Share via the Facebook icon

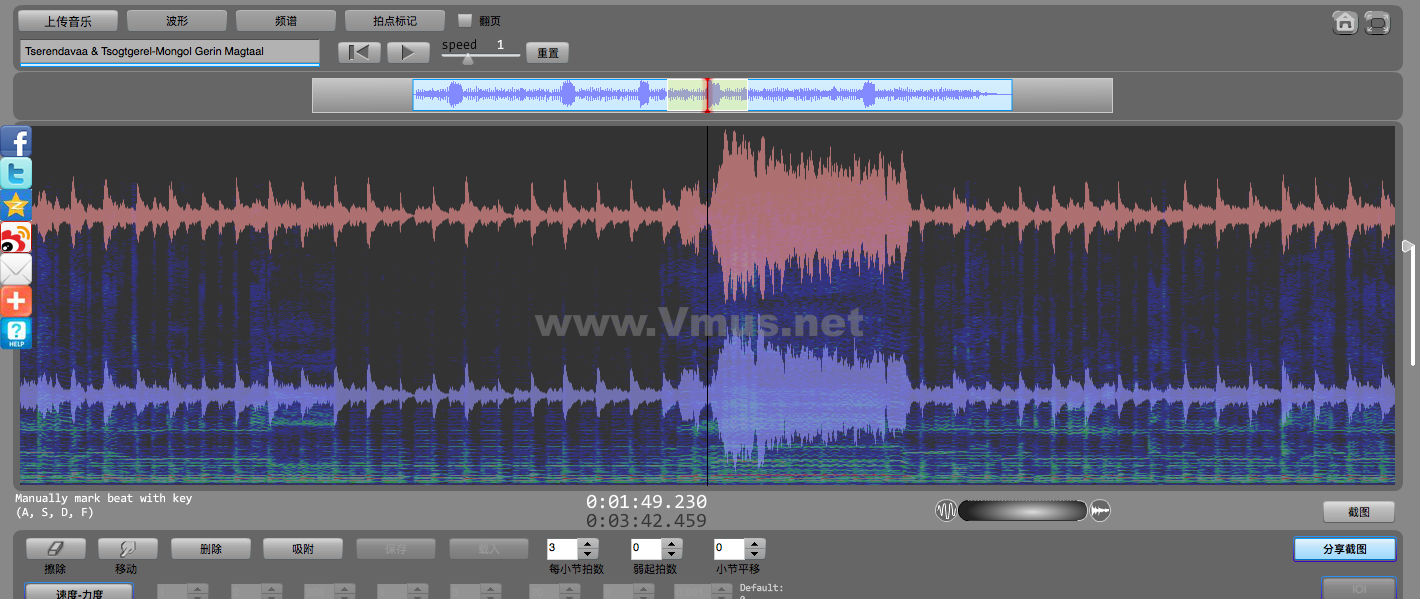pos(16,141)
